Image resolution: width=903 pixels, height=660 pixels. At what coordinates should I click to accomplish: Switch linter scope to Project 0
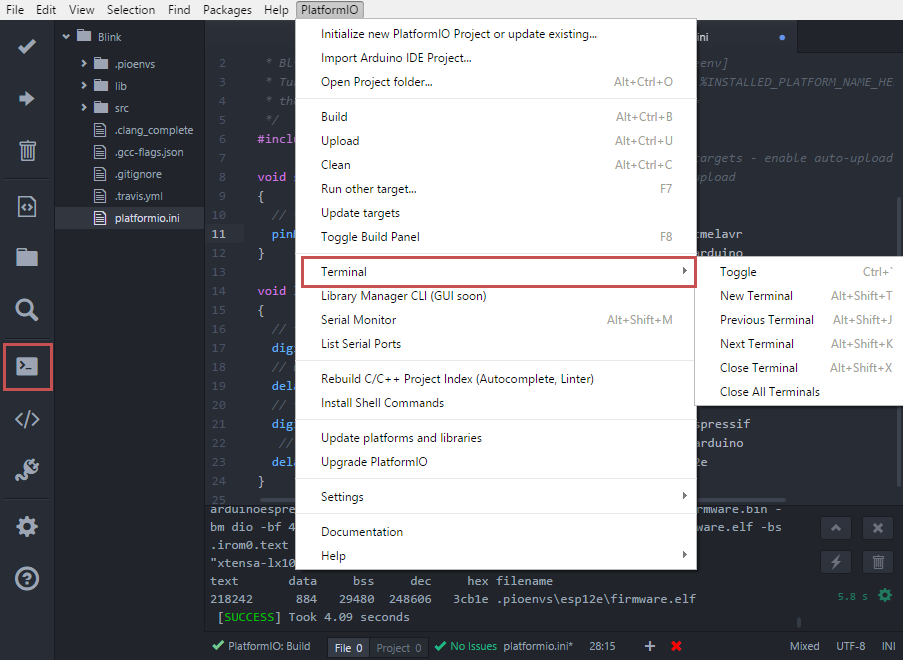click(x=399, y=648)
